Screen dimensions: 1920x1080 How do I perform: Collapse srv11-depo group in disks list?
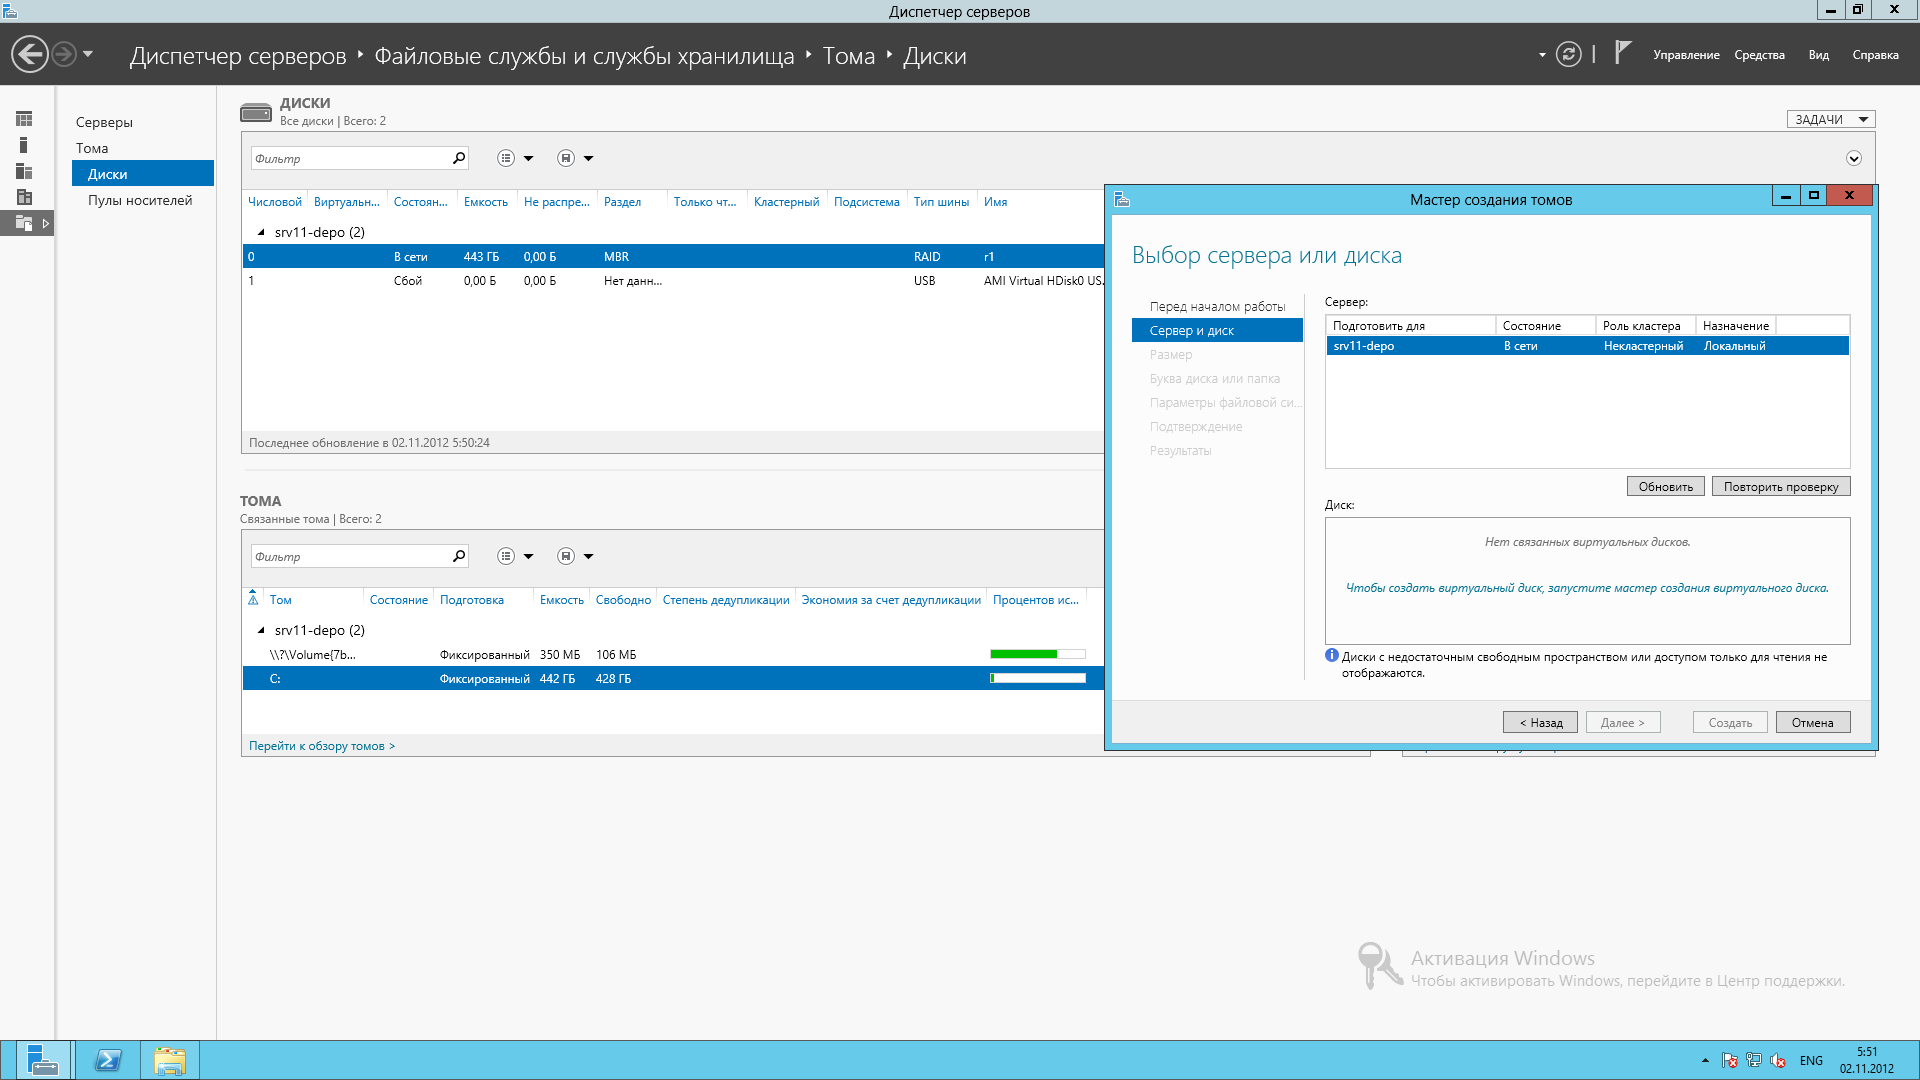coord(261,232)
